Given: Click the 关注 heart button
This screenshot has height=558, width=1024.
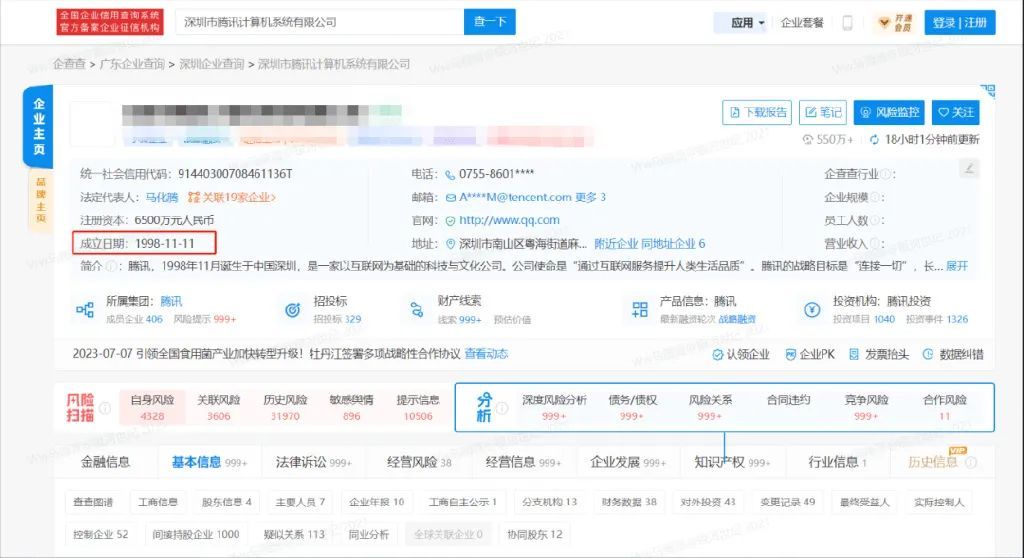Looking at the screenshot, I should point(955,112).
